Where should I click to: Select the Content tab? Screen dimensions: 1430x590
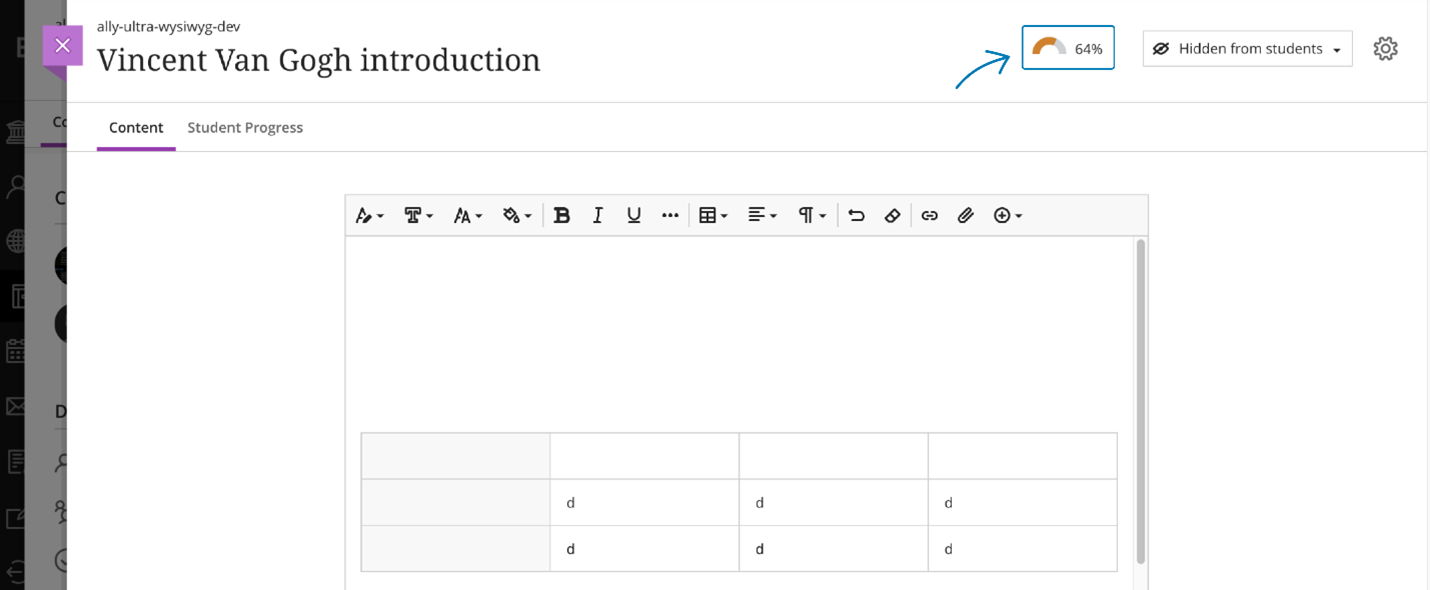136,127
